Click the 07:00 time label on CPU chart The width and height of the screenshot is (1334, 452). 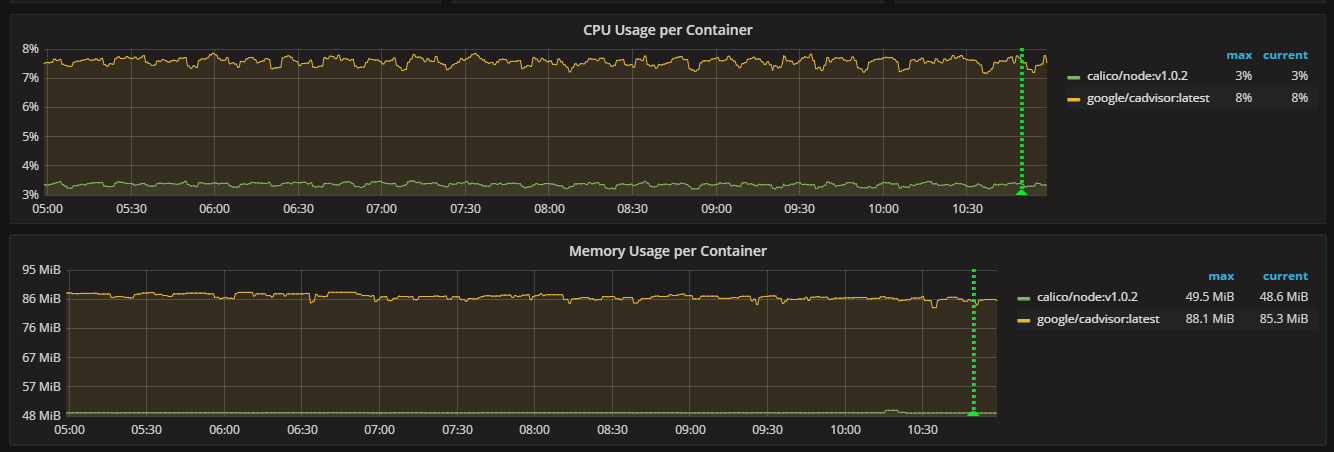pyautogui.click(x=381, y=209)
